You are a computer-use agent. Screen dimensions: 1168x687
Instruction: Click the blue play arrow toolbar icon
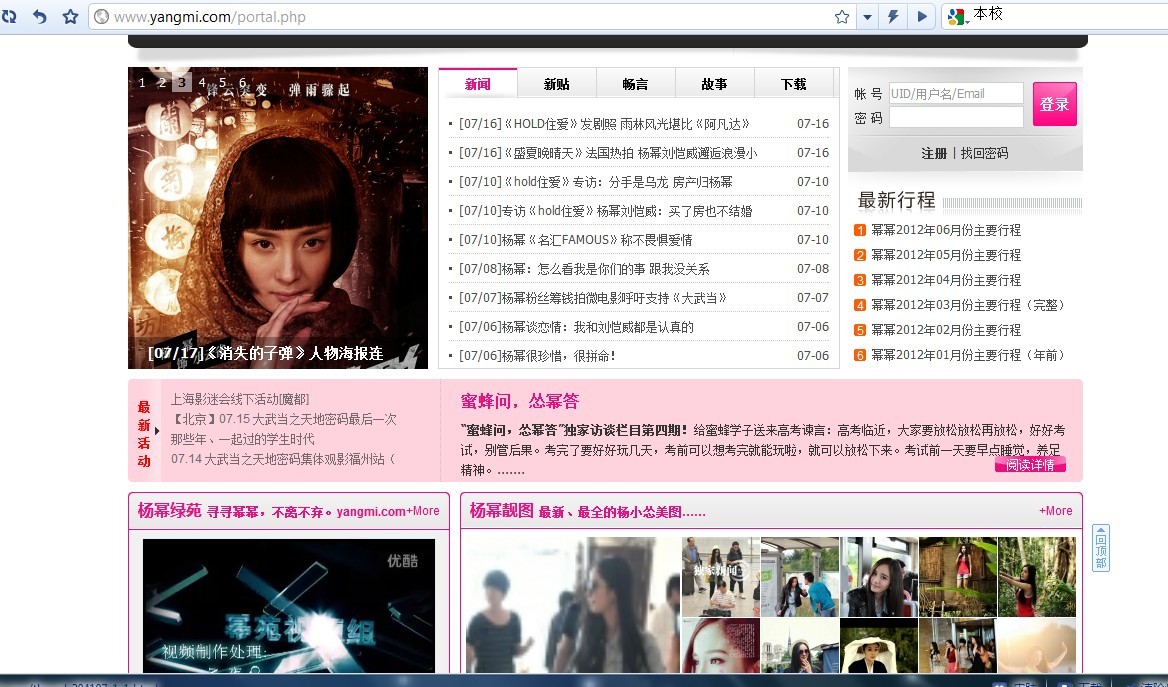click(x=921, y=16)
